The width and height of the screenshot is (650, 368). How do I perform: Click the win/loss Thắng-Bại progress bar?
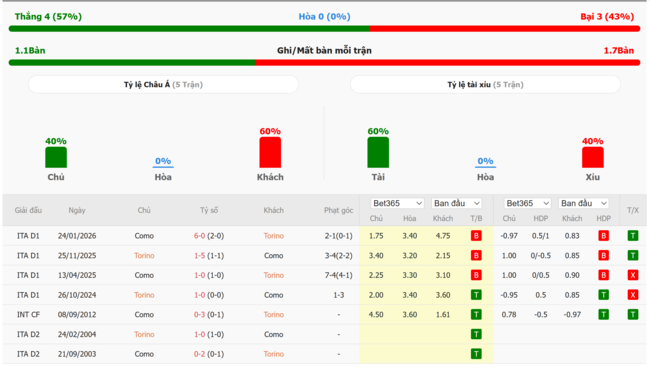pos(325,29)
